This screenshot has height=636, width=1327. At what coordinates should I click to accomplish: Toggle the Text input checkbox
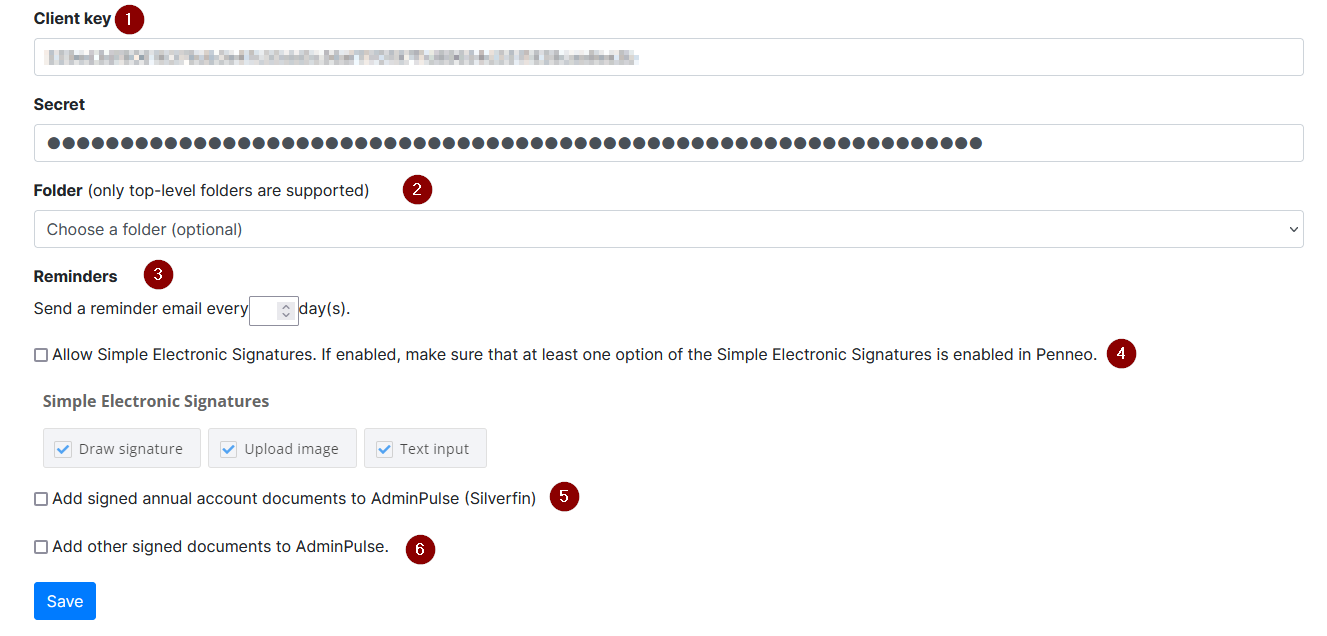(x=384, y=449)
